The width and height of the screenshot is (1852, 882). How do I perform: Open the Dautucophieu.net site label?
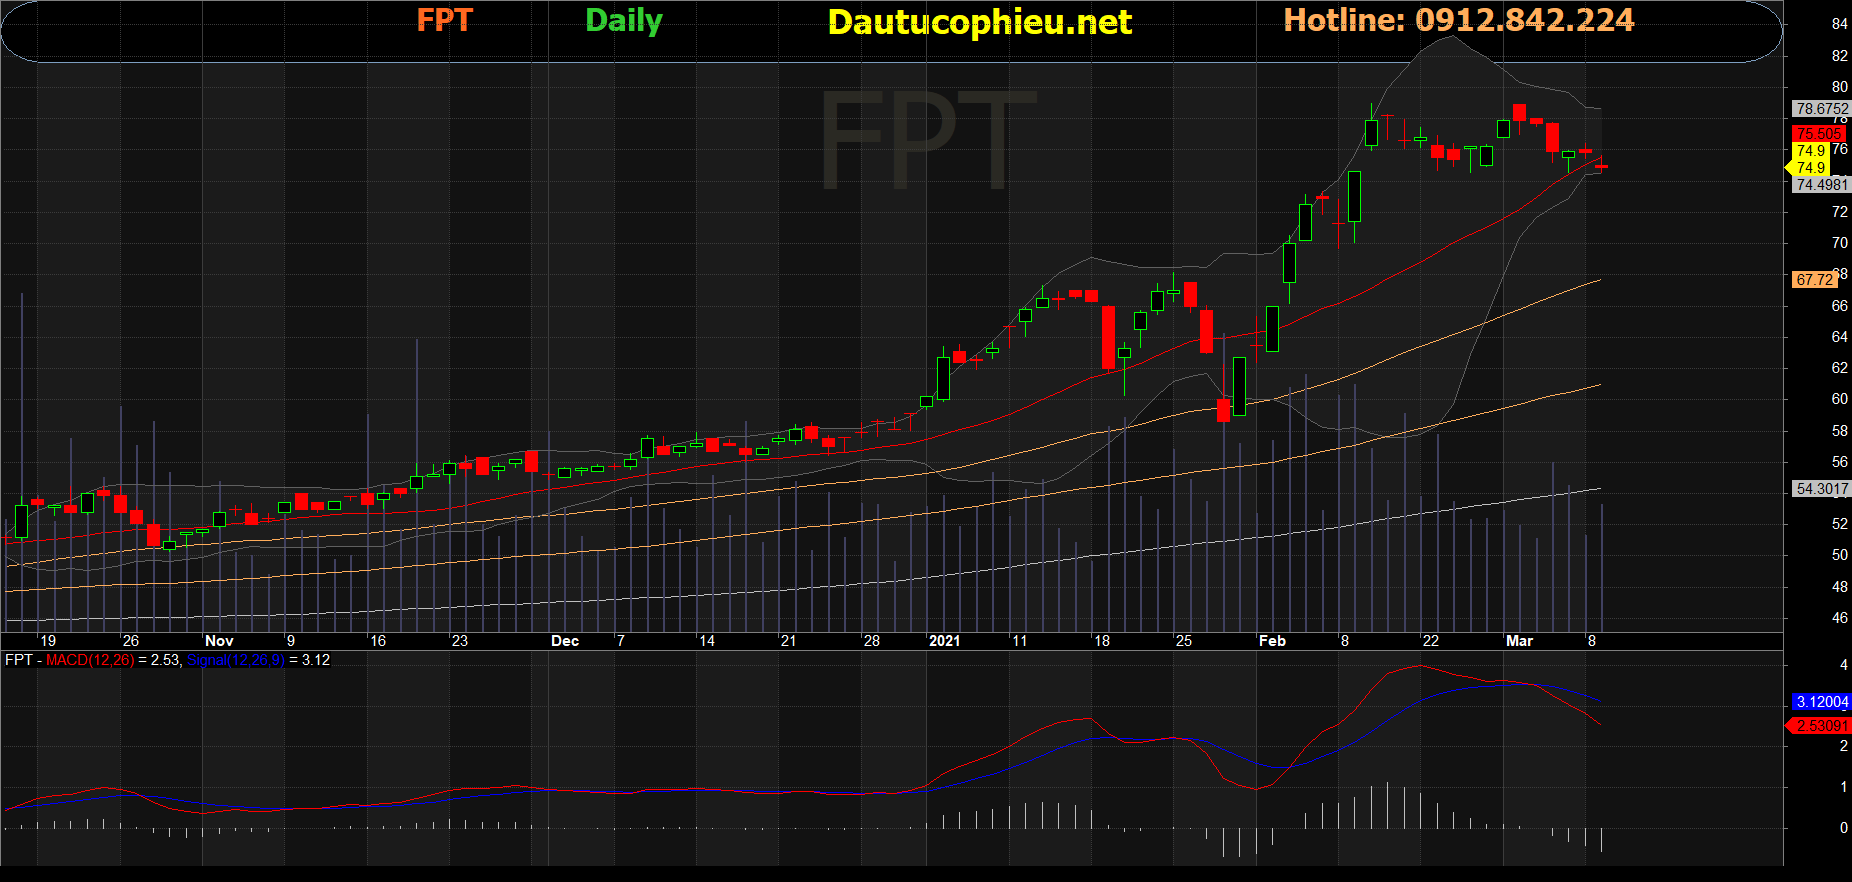click(980, 22)
